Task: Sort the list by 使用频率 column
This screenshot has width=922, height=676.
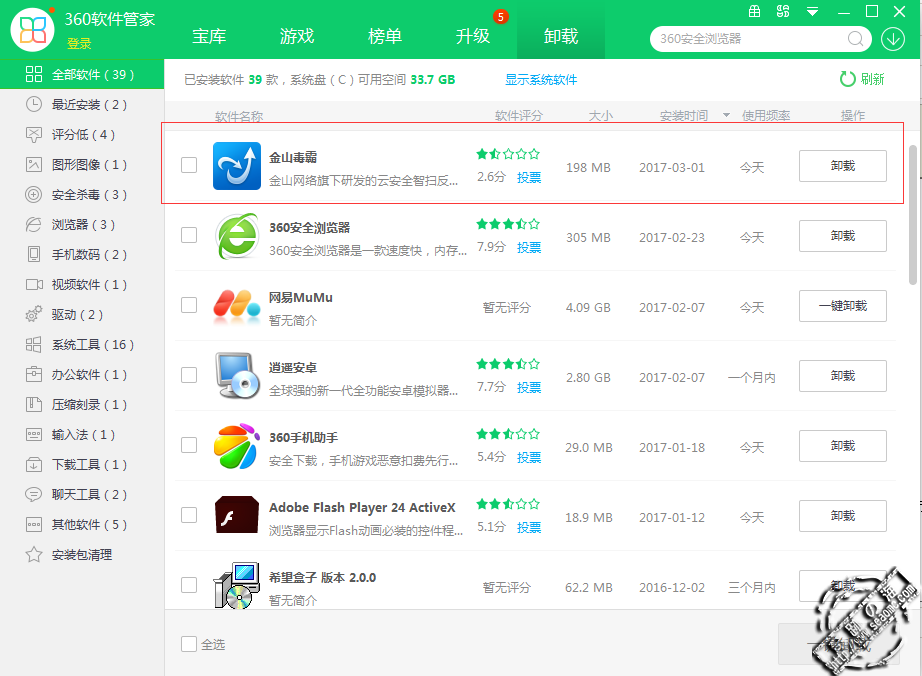Action: 766,115
